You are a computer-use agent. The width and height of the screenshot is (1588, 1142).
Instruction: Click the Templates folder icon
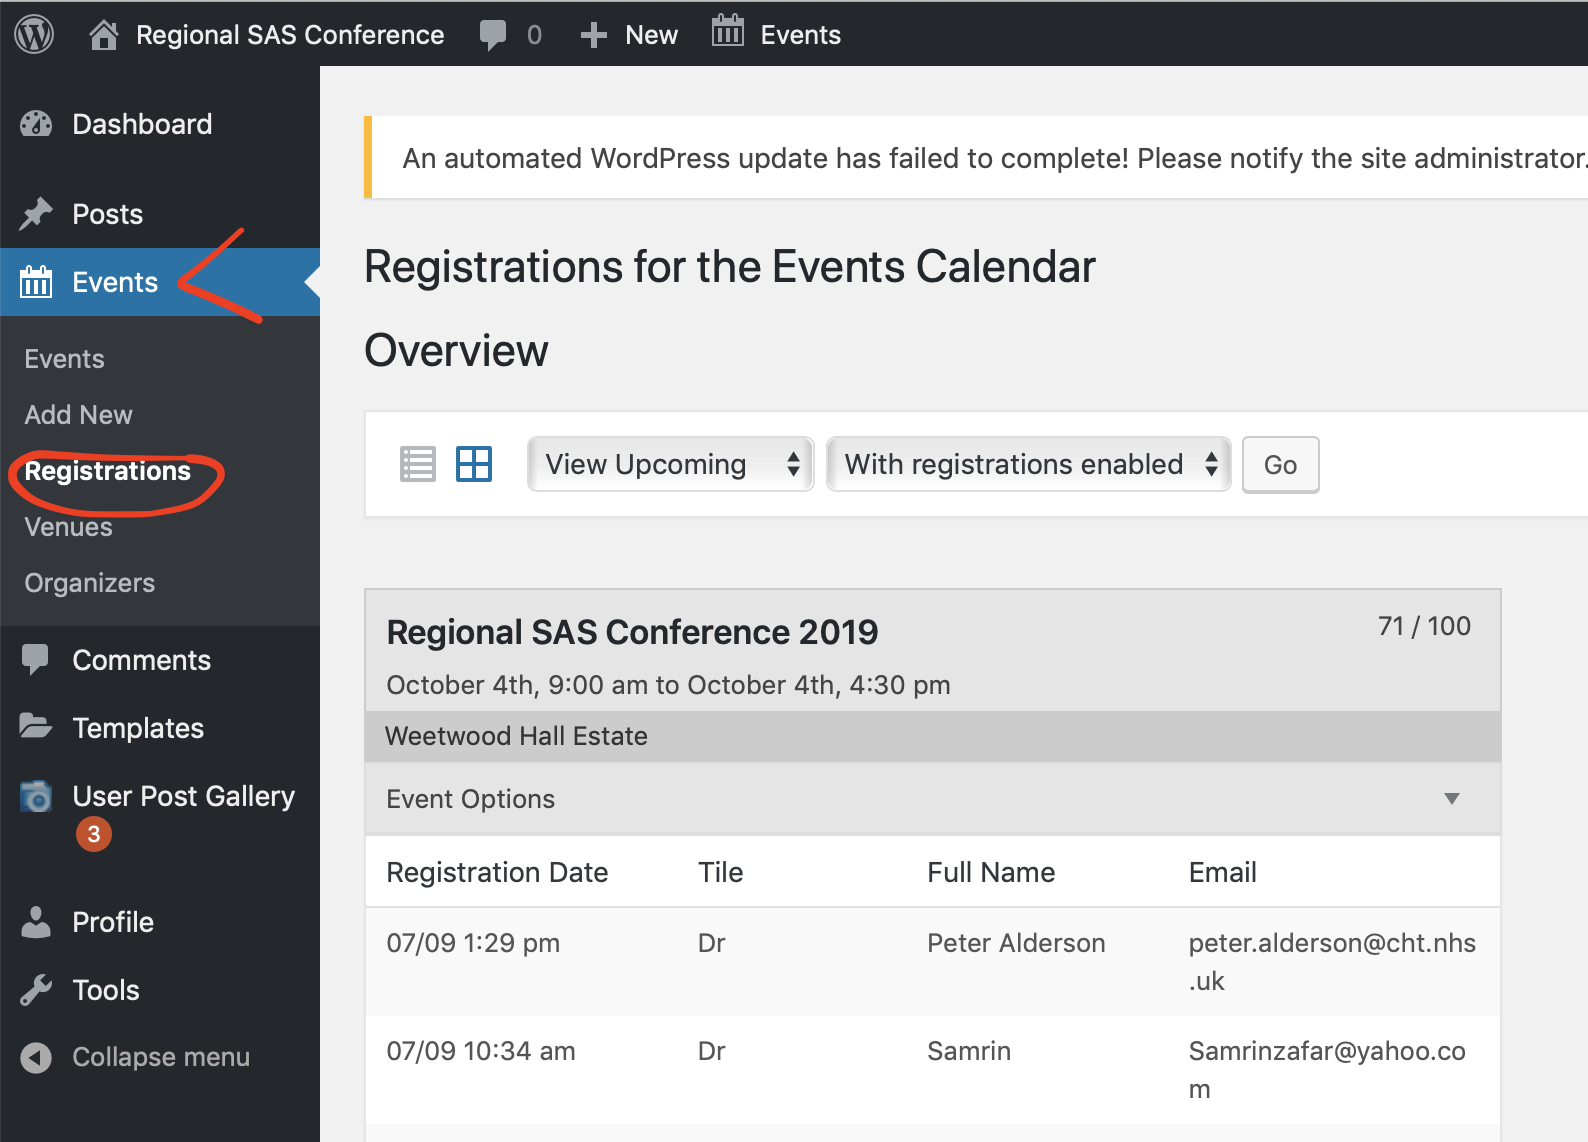pyautogui.click(x=36, y=727)
